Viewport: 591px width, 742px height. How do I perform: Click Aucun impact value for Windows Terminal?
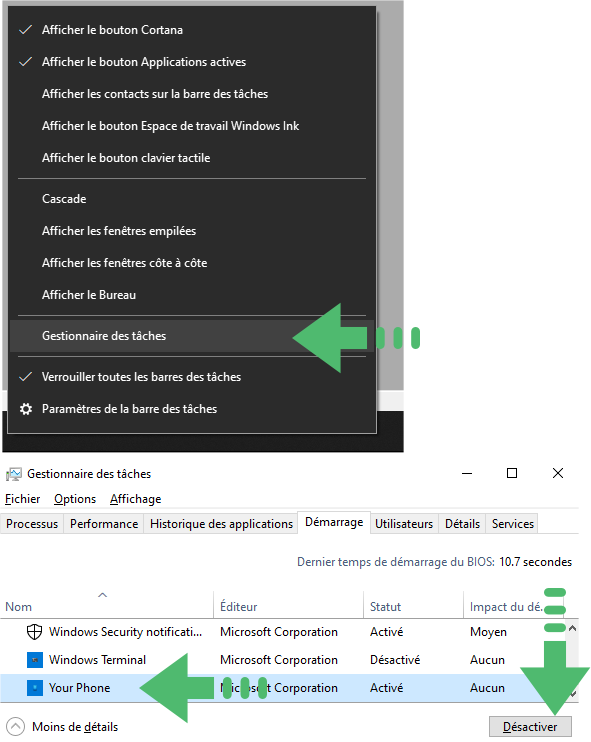487,660
